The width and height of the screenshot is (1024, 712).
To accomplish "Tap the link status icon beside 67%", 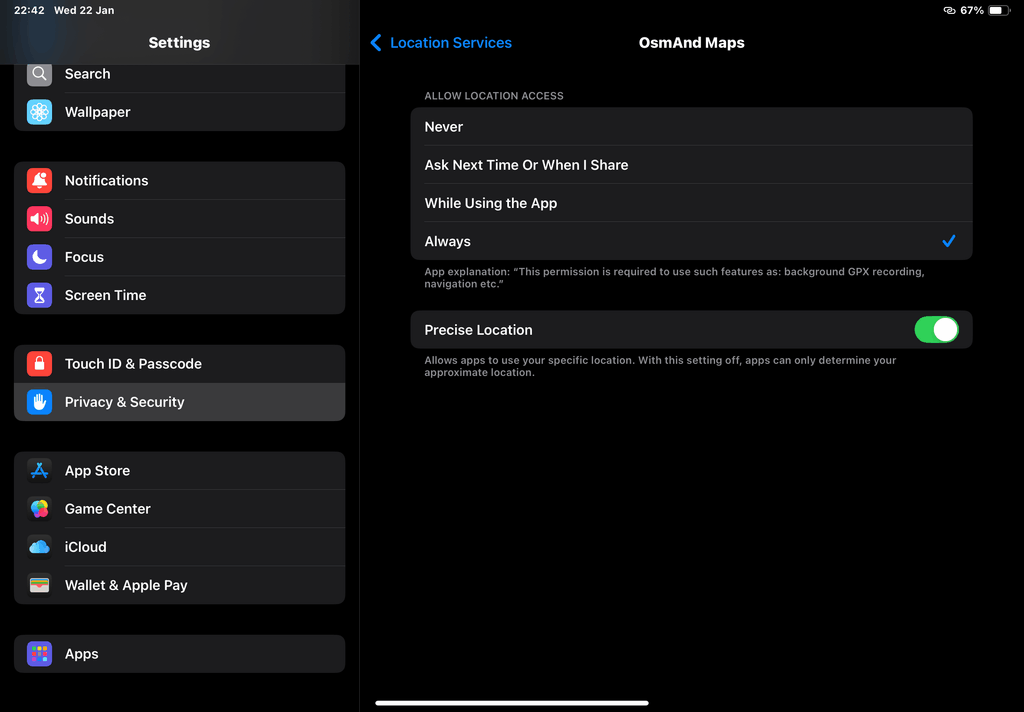I will (x=950, y=10).
